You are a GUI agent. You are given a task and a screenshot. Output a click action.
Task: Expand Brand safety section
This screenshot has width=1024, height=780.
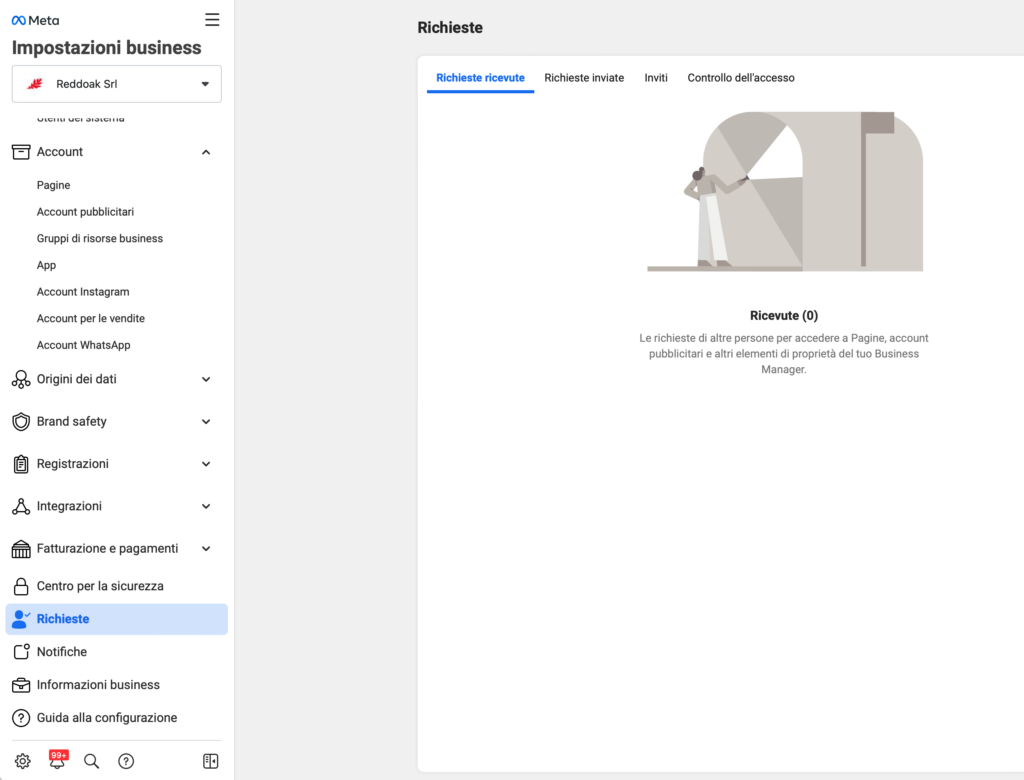click(206, 422)
